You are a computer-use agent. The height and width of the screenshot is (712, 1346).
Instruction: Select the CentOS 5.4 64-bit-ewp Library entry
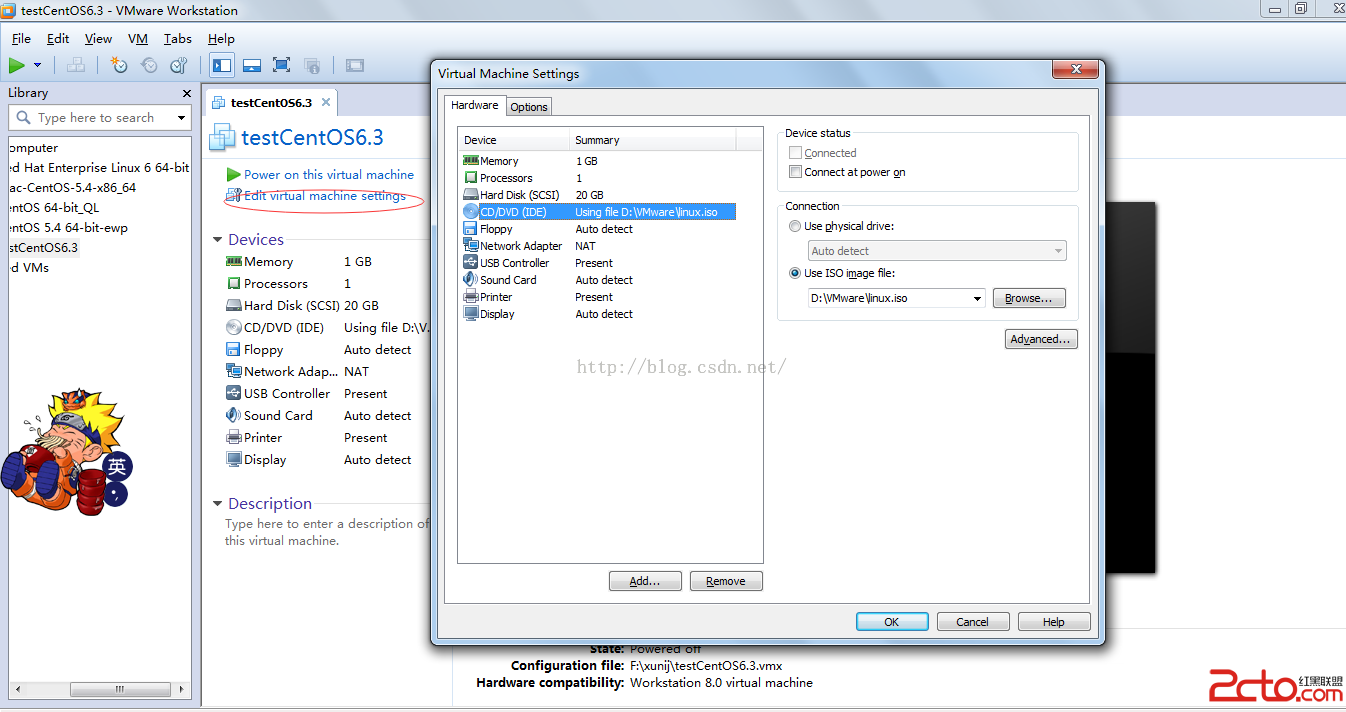68,228
